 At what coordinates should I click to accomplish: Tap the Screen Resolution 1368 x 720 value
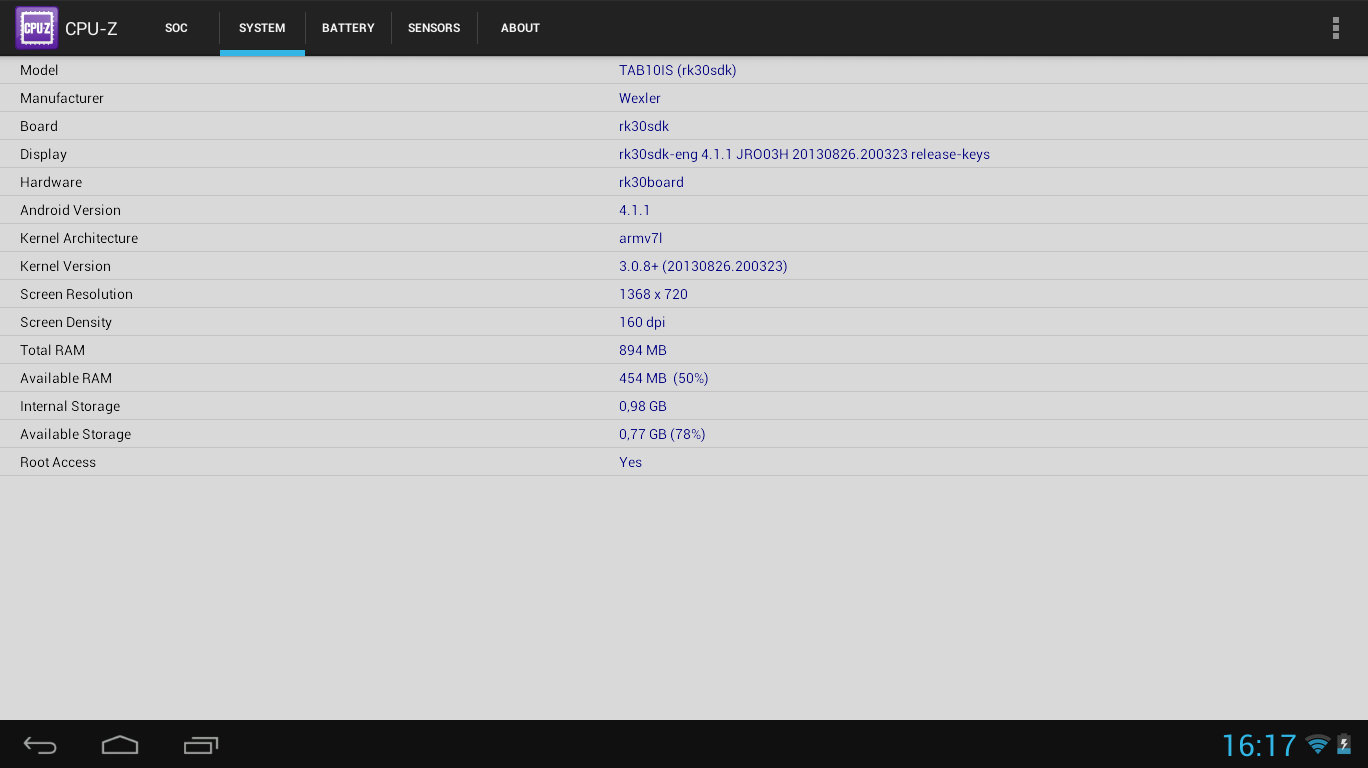coord(653,294)
